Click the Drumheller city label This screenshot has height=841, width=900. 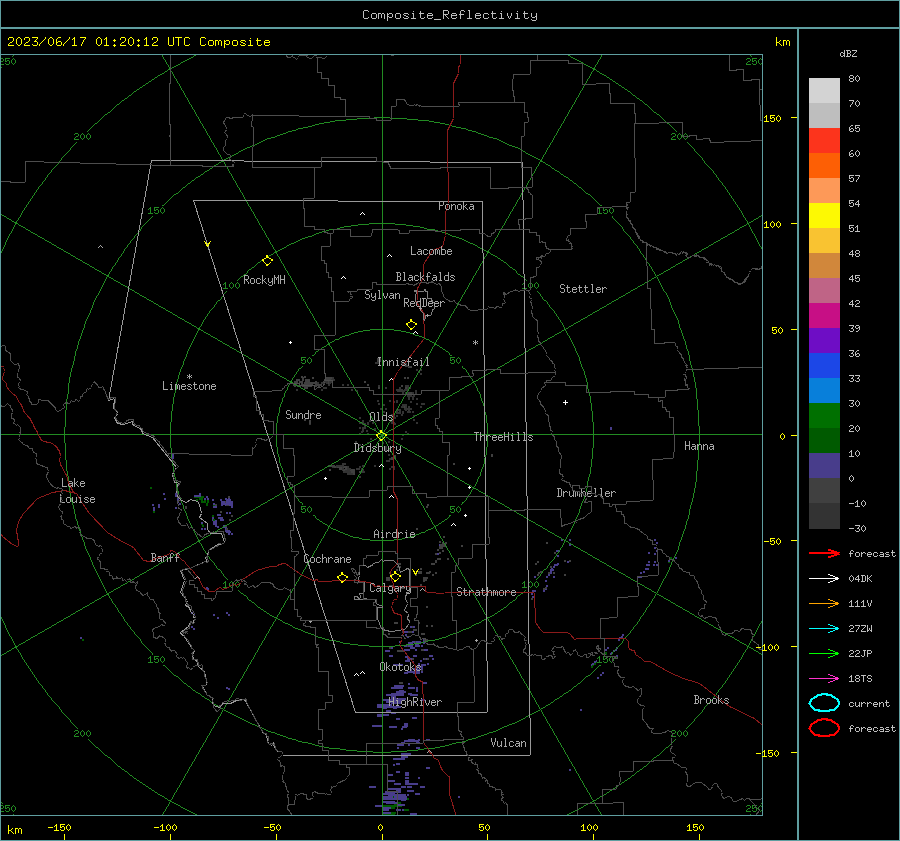(x=586, y=493)
